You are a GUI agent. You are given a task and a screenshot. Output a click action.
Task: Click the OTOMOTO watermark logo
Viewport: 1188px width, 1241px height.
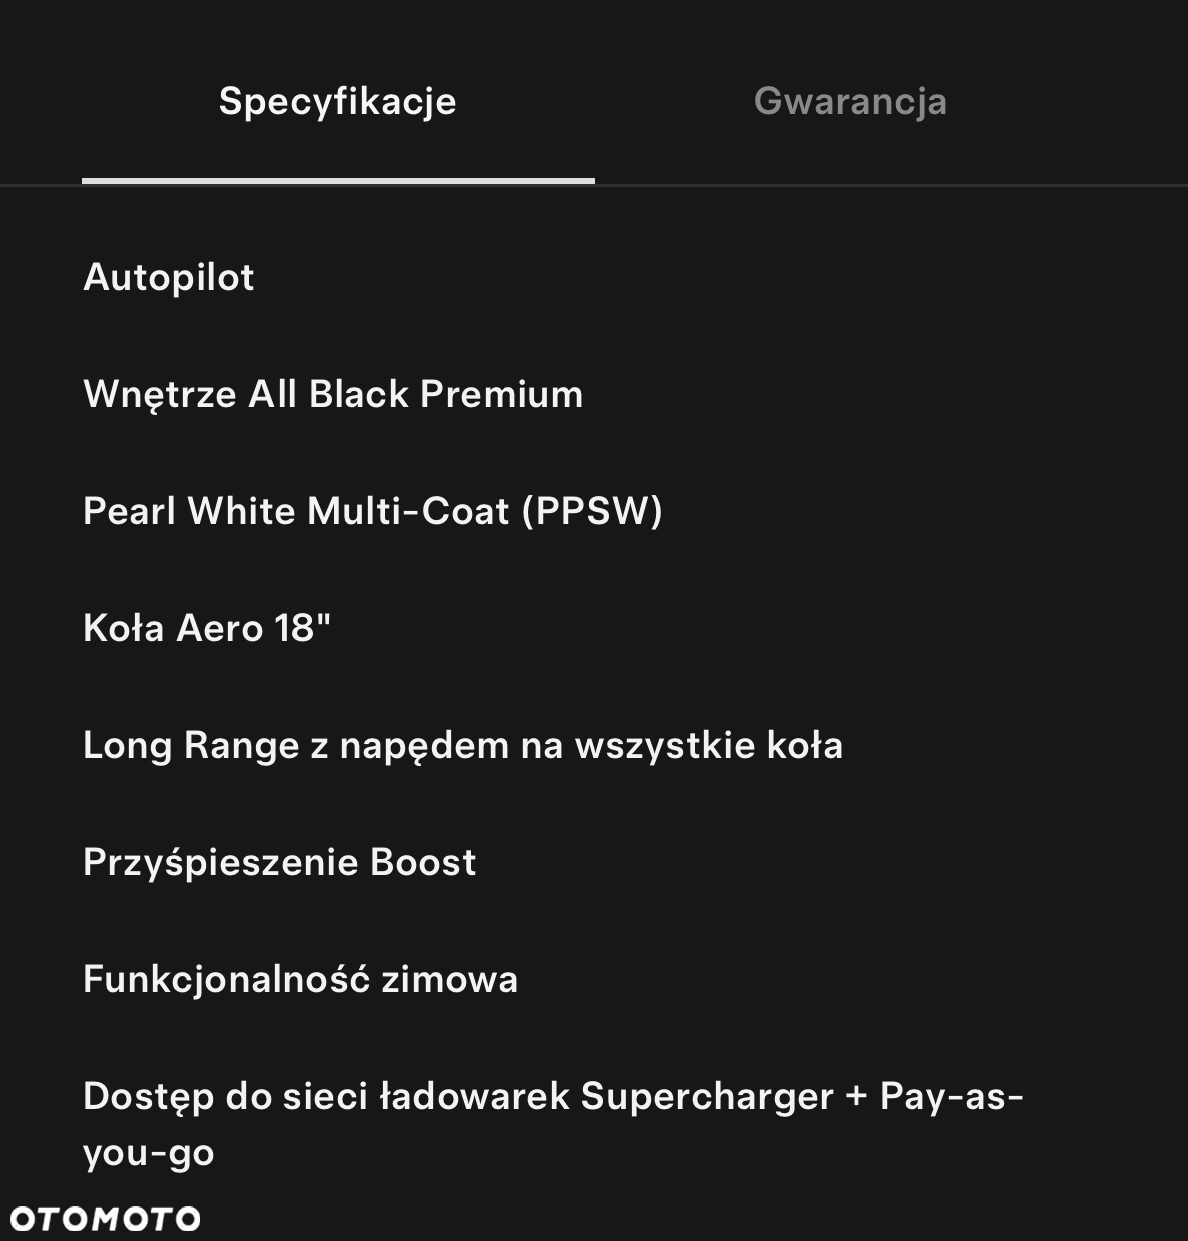(x=105, y=1219)
